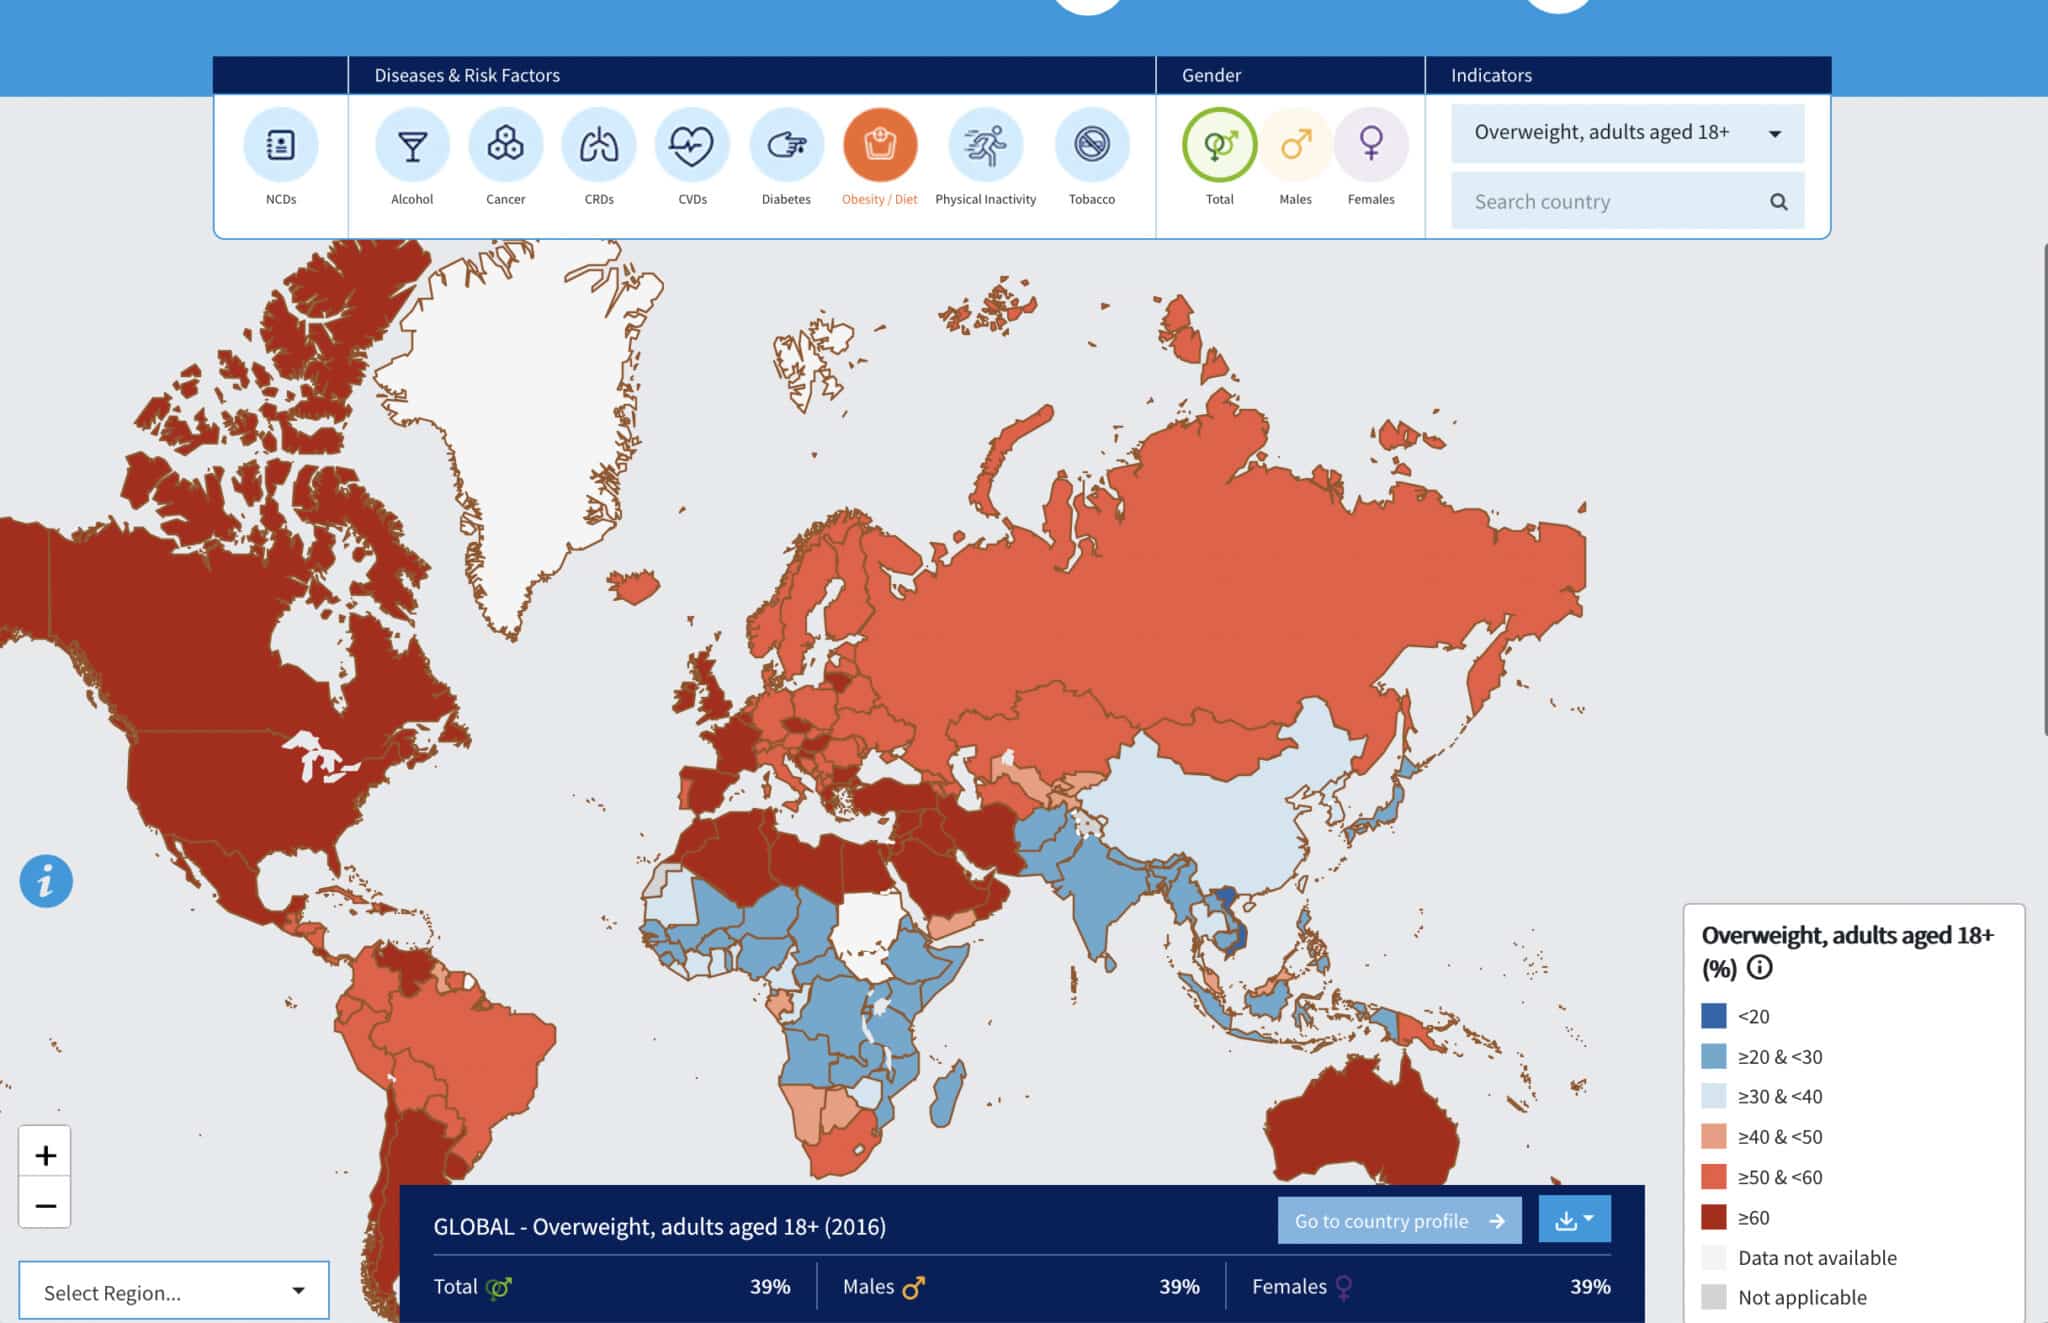Screen dimensions: 2048x1323
Task: Click the zoom in button on the map
Action: coord(43,1153)
